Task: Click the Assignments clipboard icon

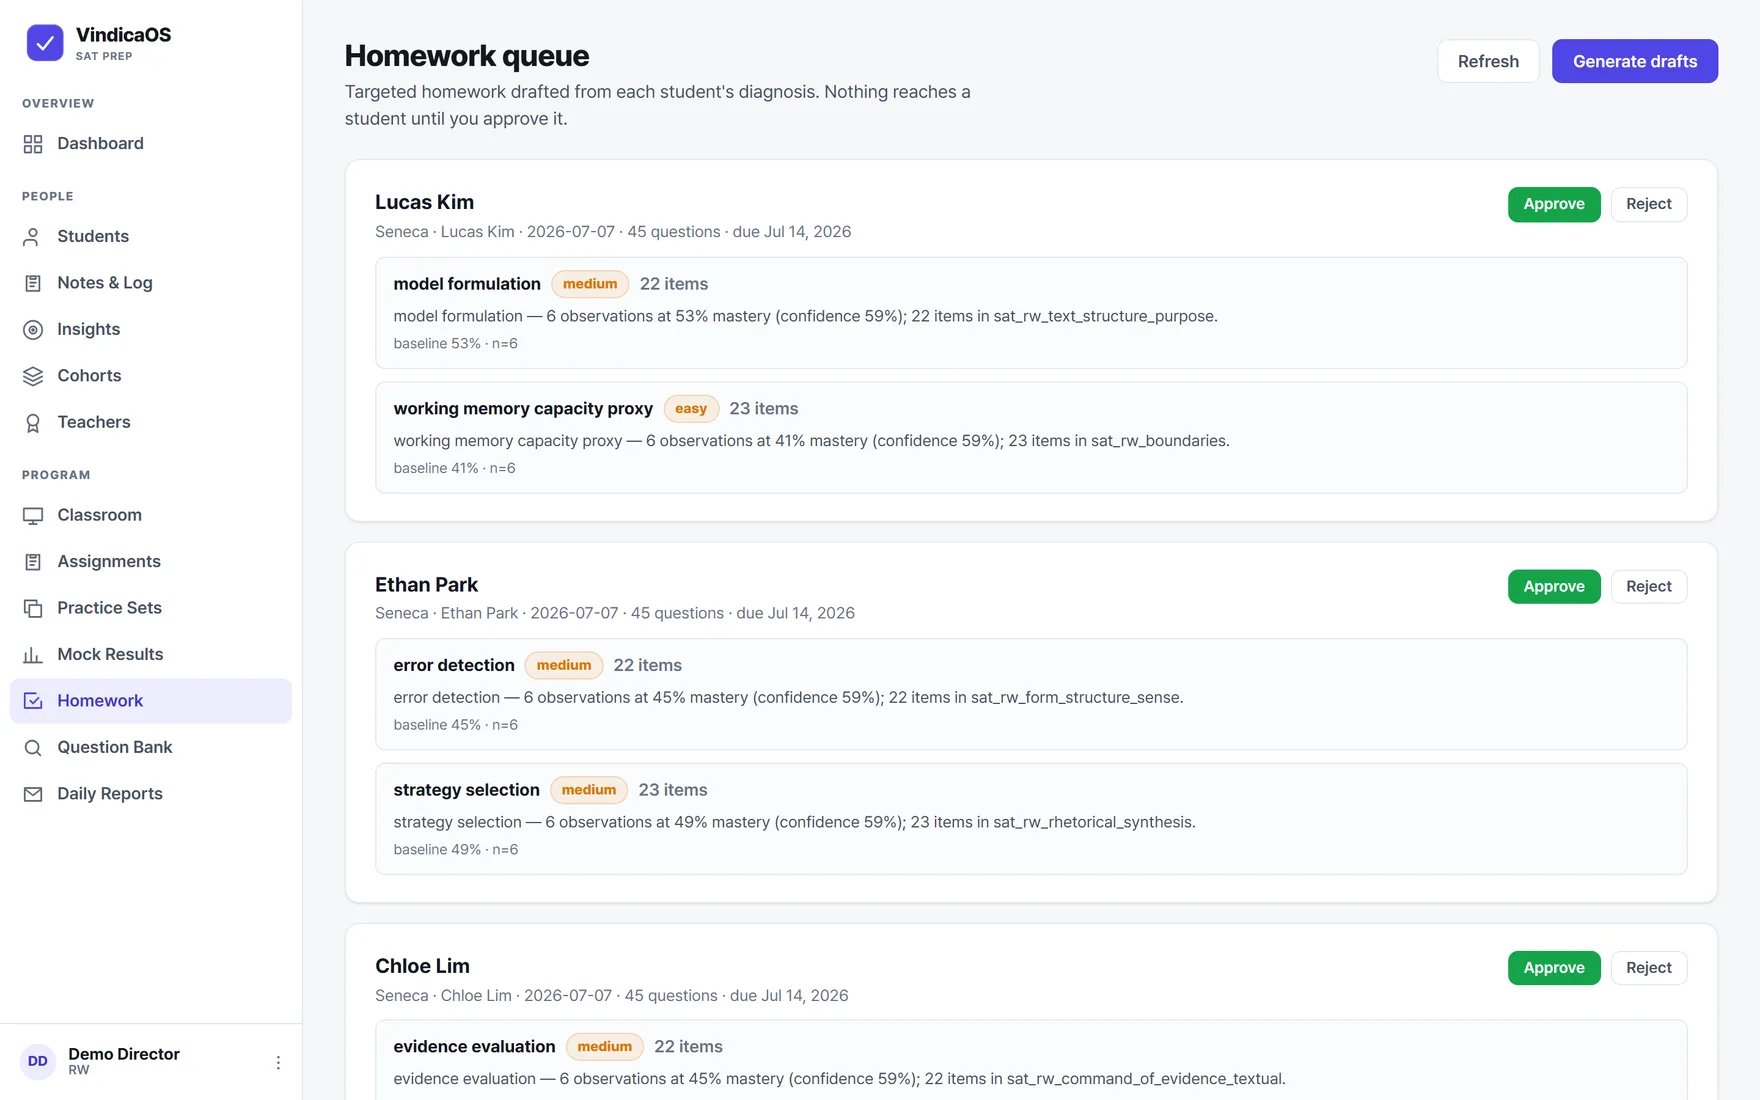Action: coord(33,562)
